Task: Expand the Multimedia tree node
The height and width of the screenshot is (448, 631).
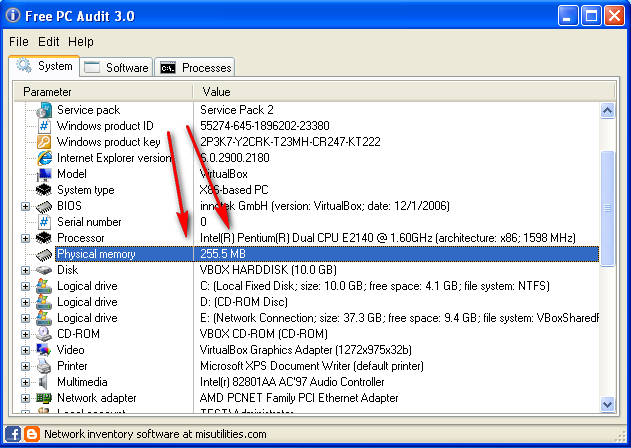Action: point(25,382)
